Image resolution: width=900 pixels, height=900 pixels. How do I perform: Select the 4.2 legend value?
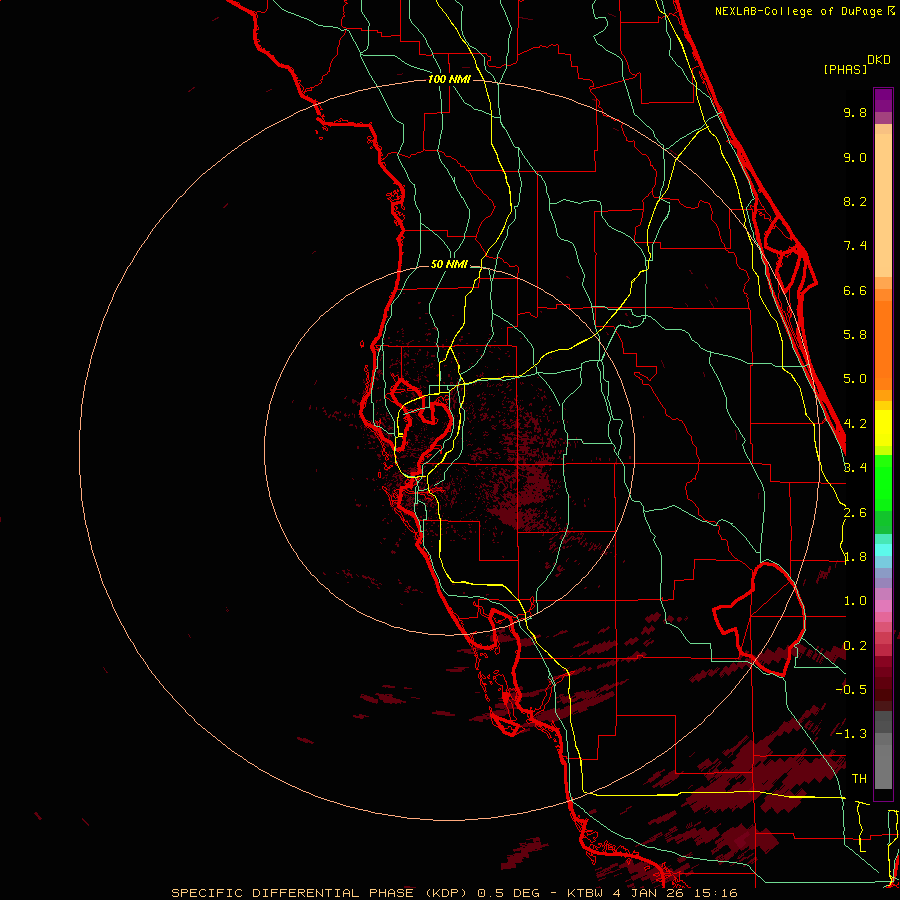point(855,424)
